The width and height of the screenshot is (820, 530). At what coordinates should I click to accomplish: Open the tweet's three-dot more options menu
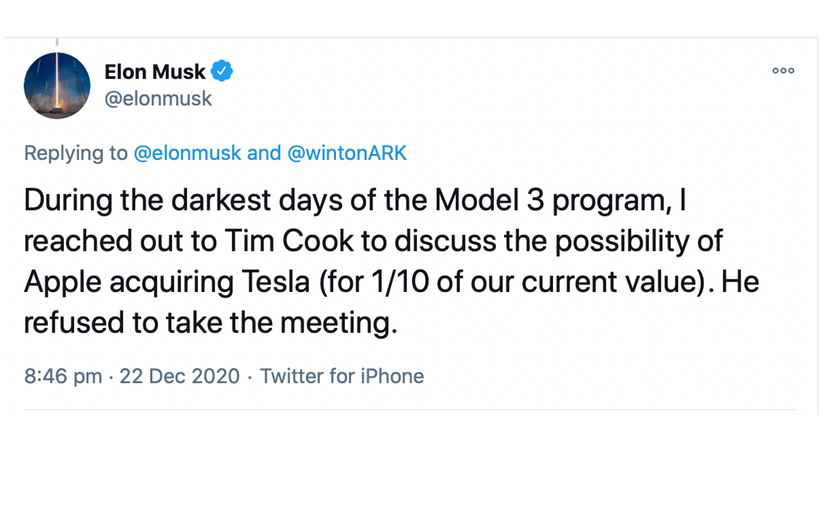coord(783,71)
